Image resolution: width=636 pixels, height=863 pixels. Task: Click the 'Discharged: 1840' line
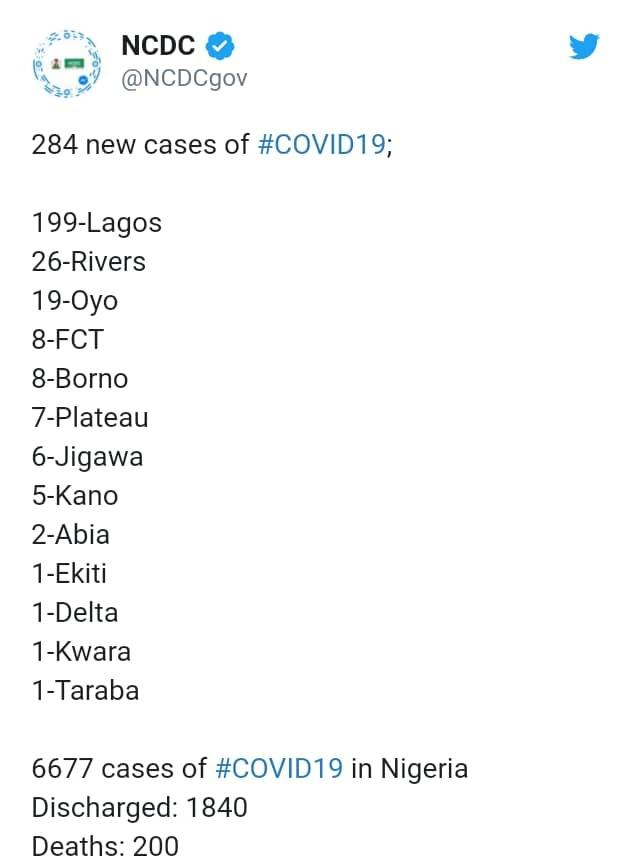[139, 807]
